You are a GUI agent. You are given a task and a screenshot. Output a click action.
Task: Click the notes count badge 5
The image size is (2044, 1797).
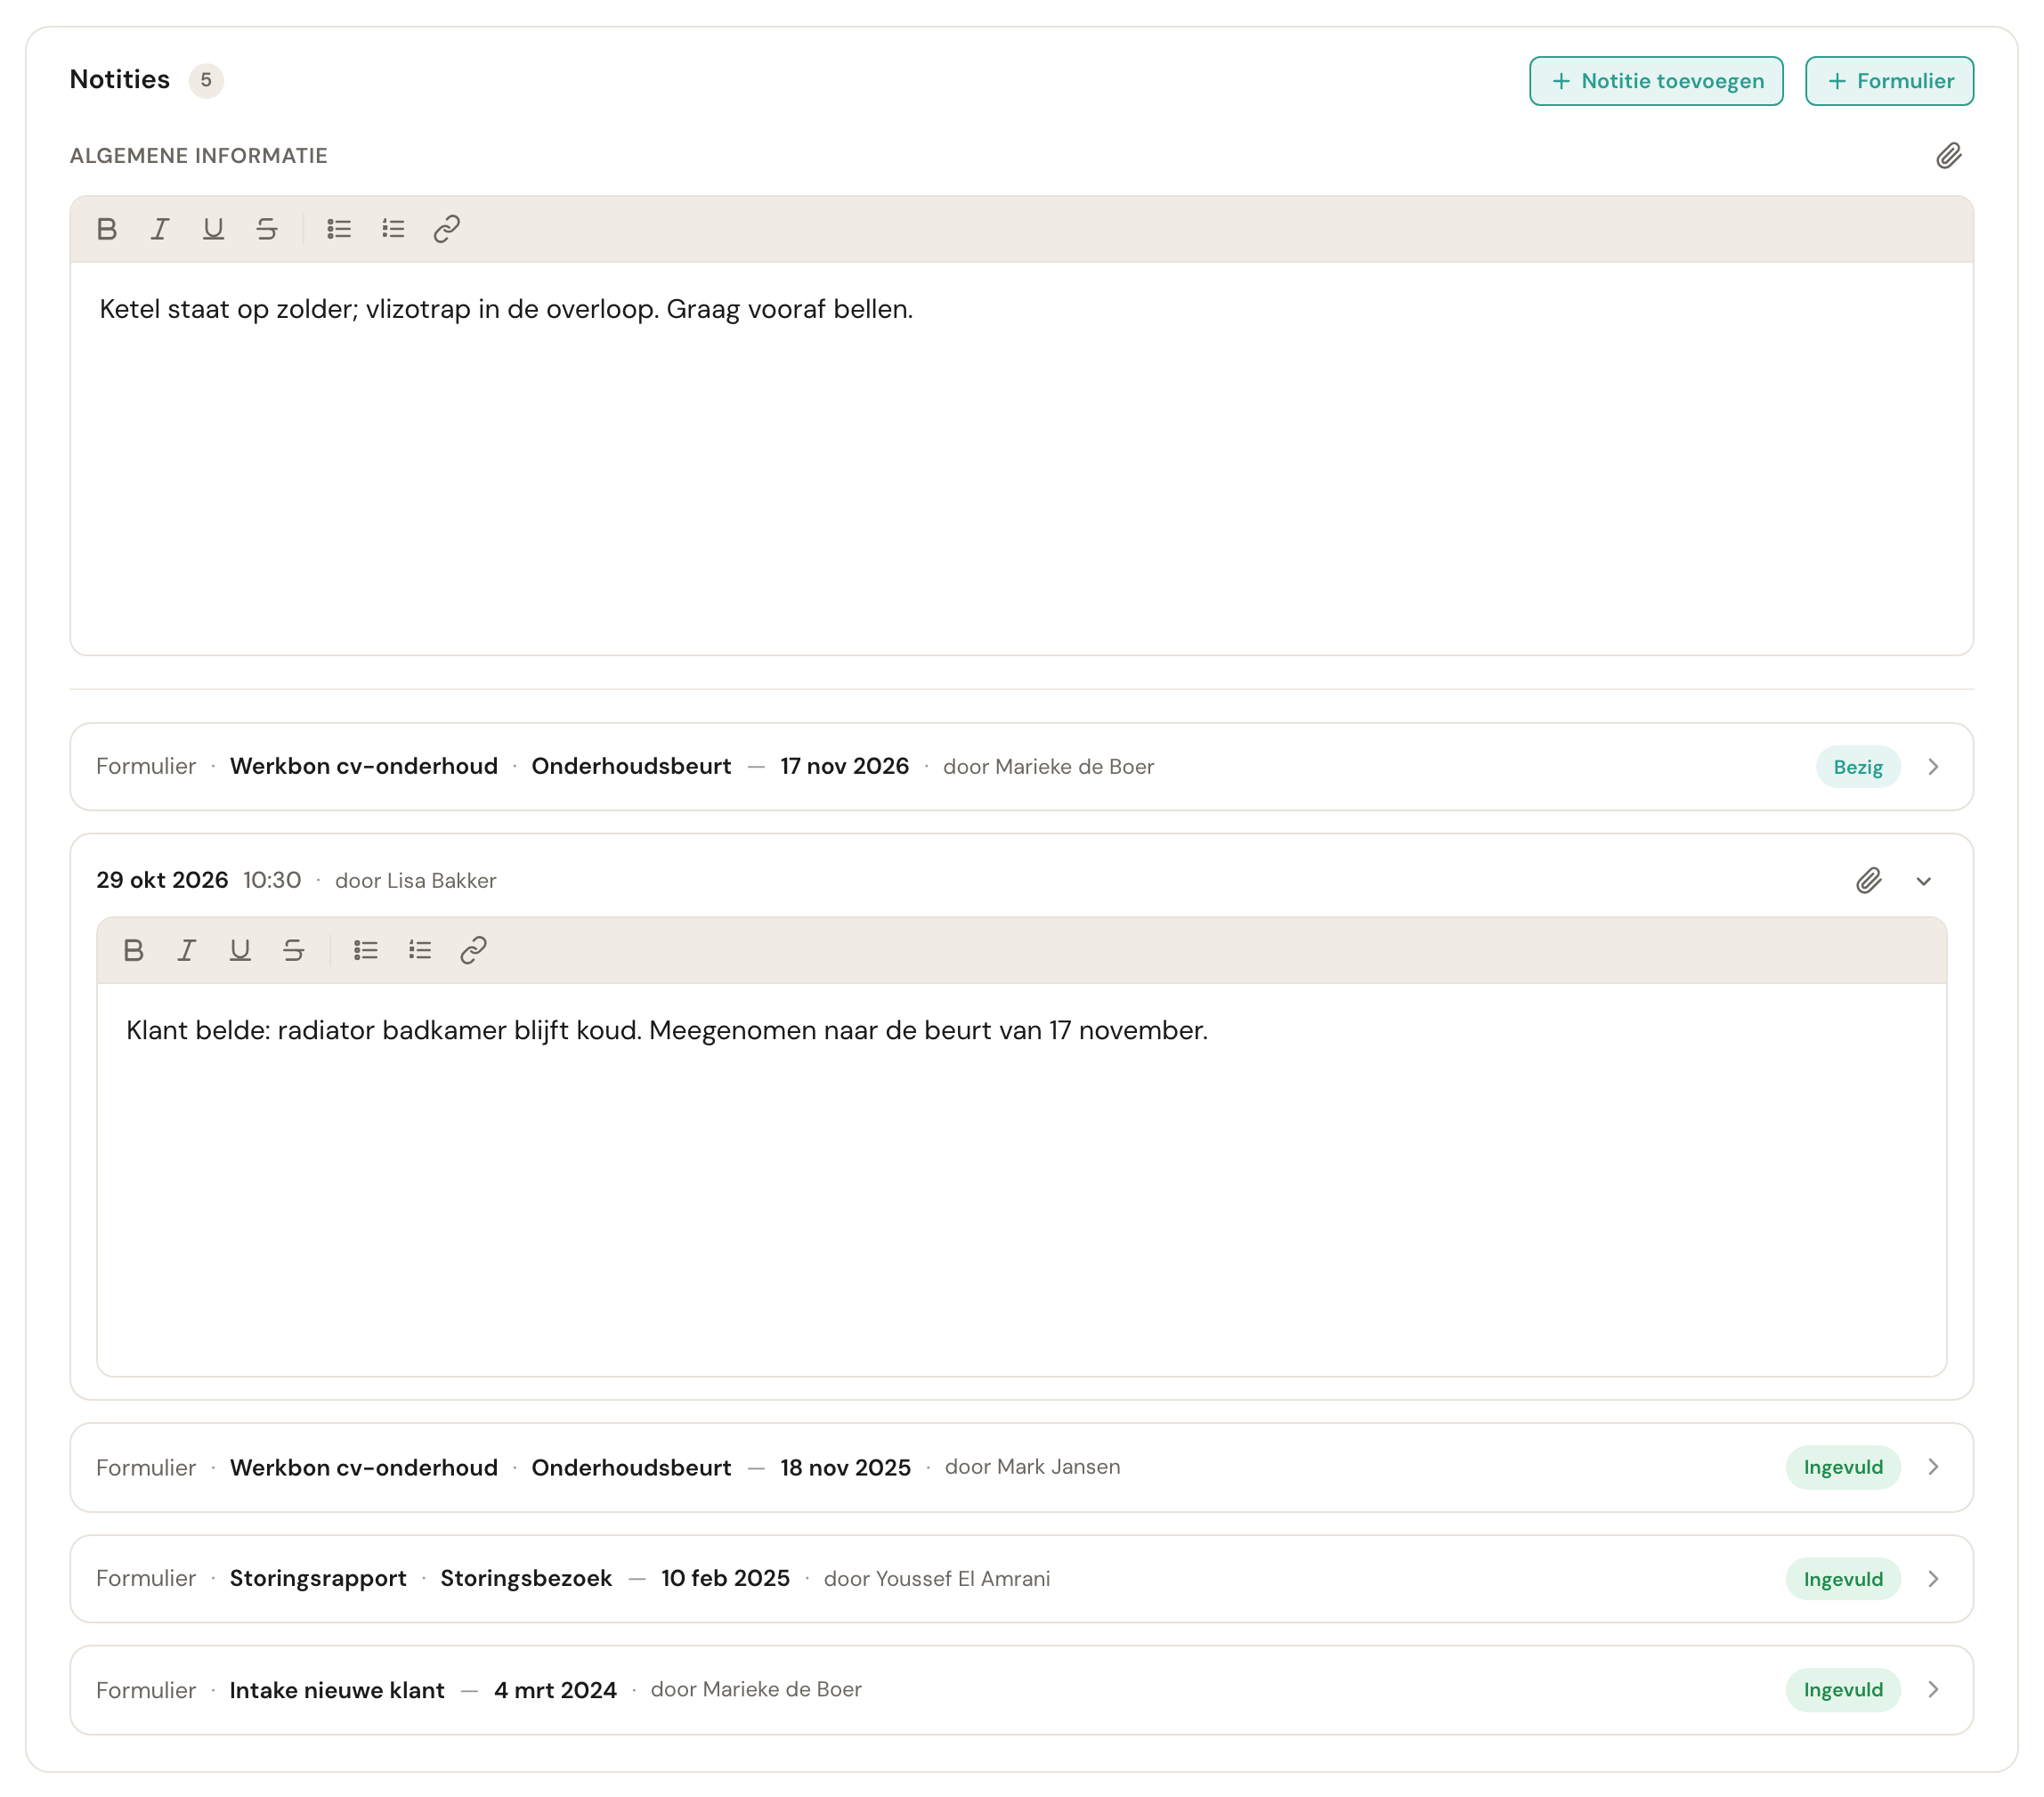(x=206, y=80)
